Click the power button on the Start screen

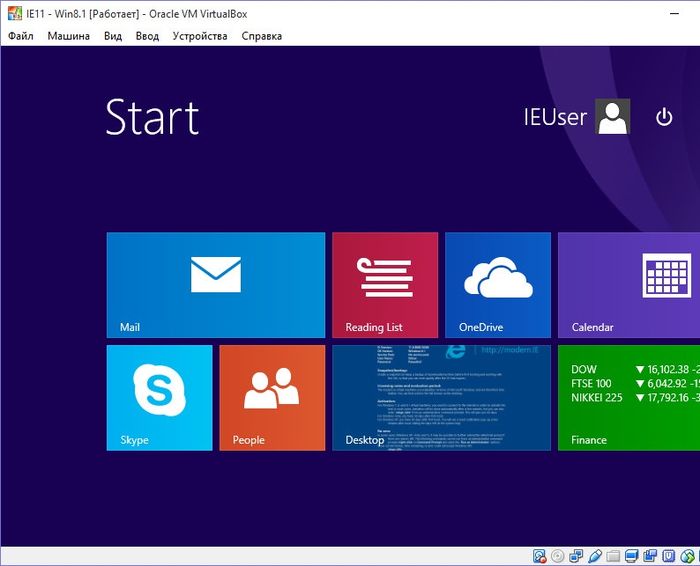664,117
